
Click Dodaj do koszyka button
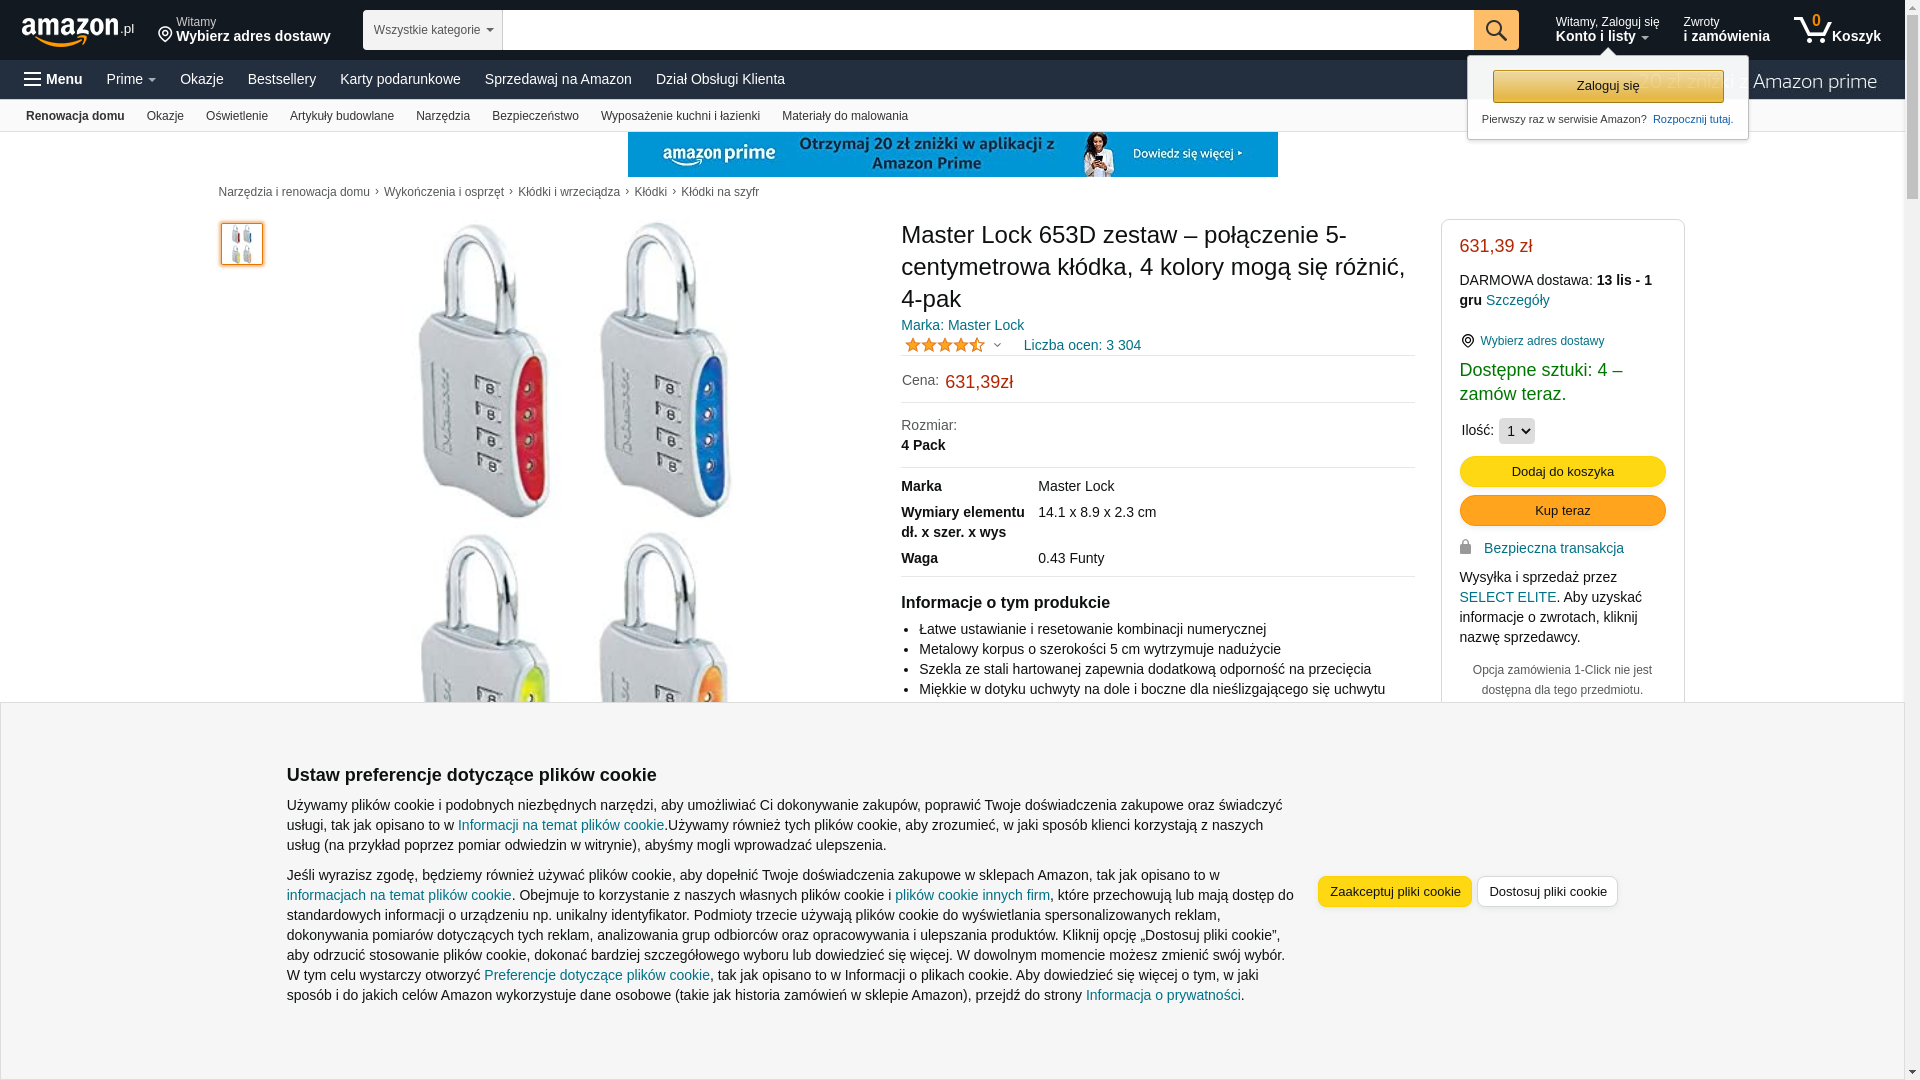[x=1563, y=471]
